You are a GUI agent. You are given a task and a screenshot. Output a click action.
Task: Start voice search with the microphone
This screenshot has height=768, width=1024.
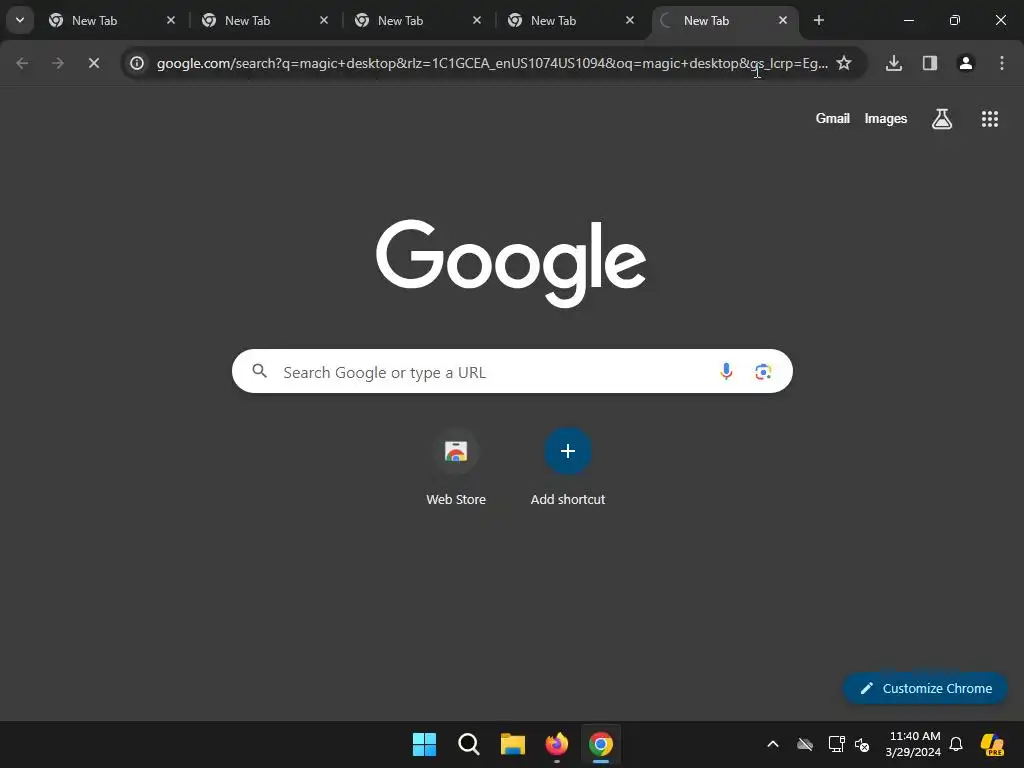(x=726, y=372)
